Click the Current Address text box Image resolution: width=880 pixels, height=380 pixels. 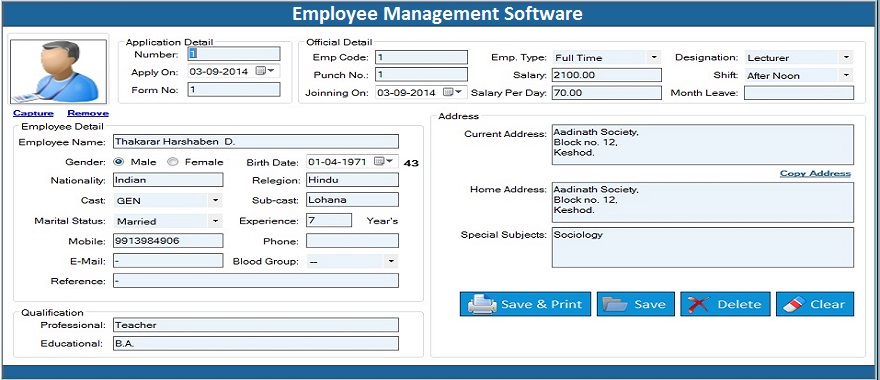pyautogui.click(x=703, y=144)
